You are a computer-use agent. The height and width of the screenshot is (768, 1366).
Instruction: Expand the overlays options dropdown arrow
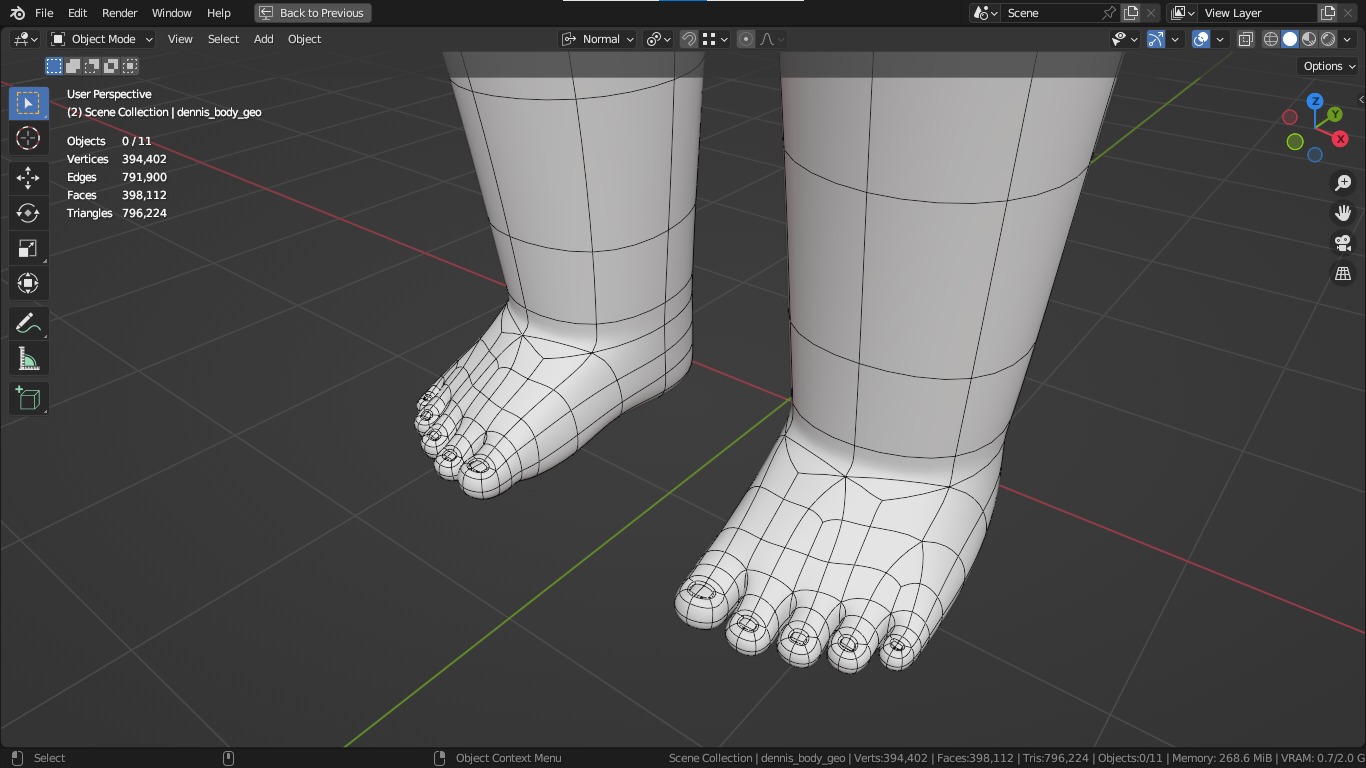click(1220, 39)
